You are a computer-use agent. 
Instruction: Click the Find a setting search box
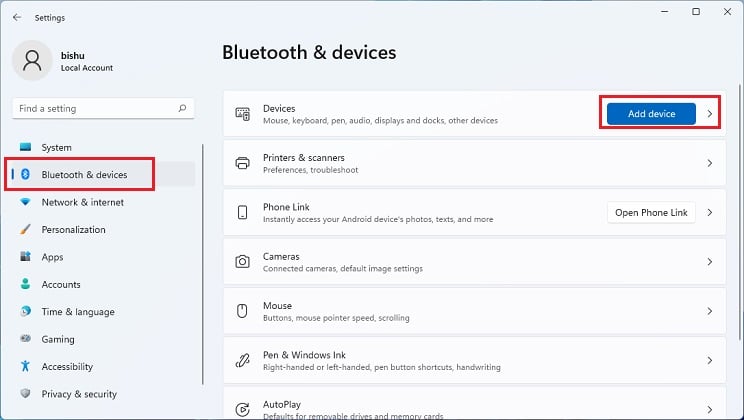[103, 108]
